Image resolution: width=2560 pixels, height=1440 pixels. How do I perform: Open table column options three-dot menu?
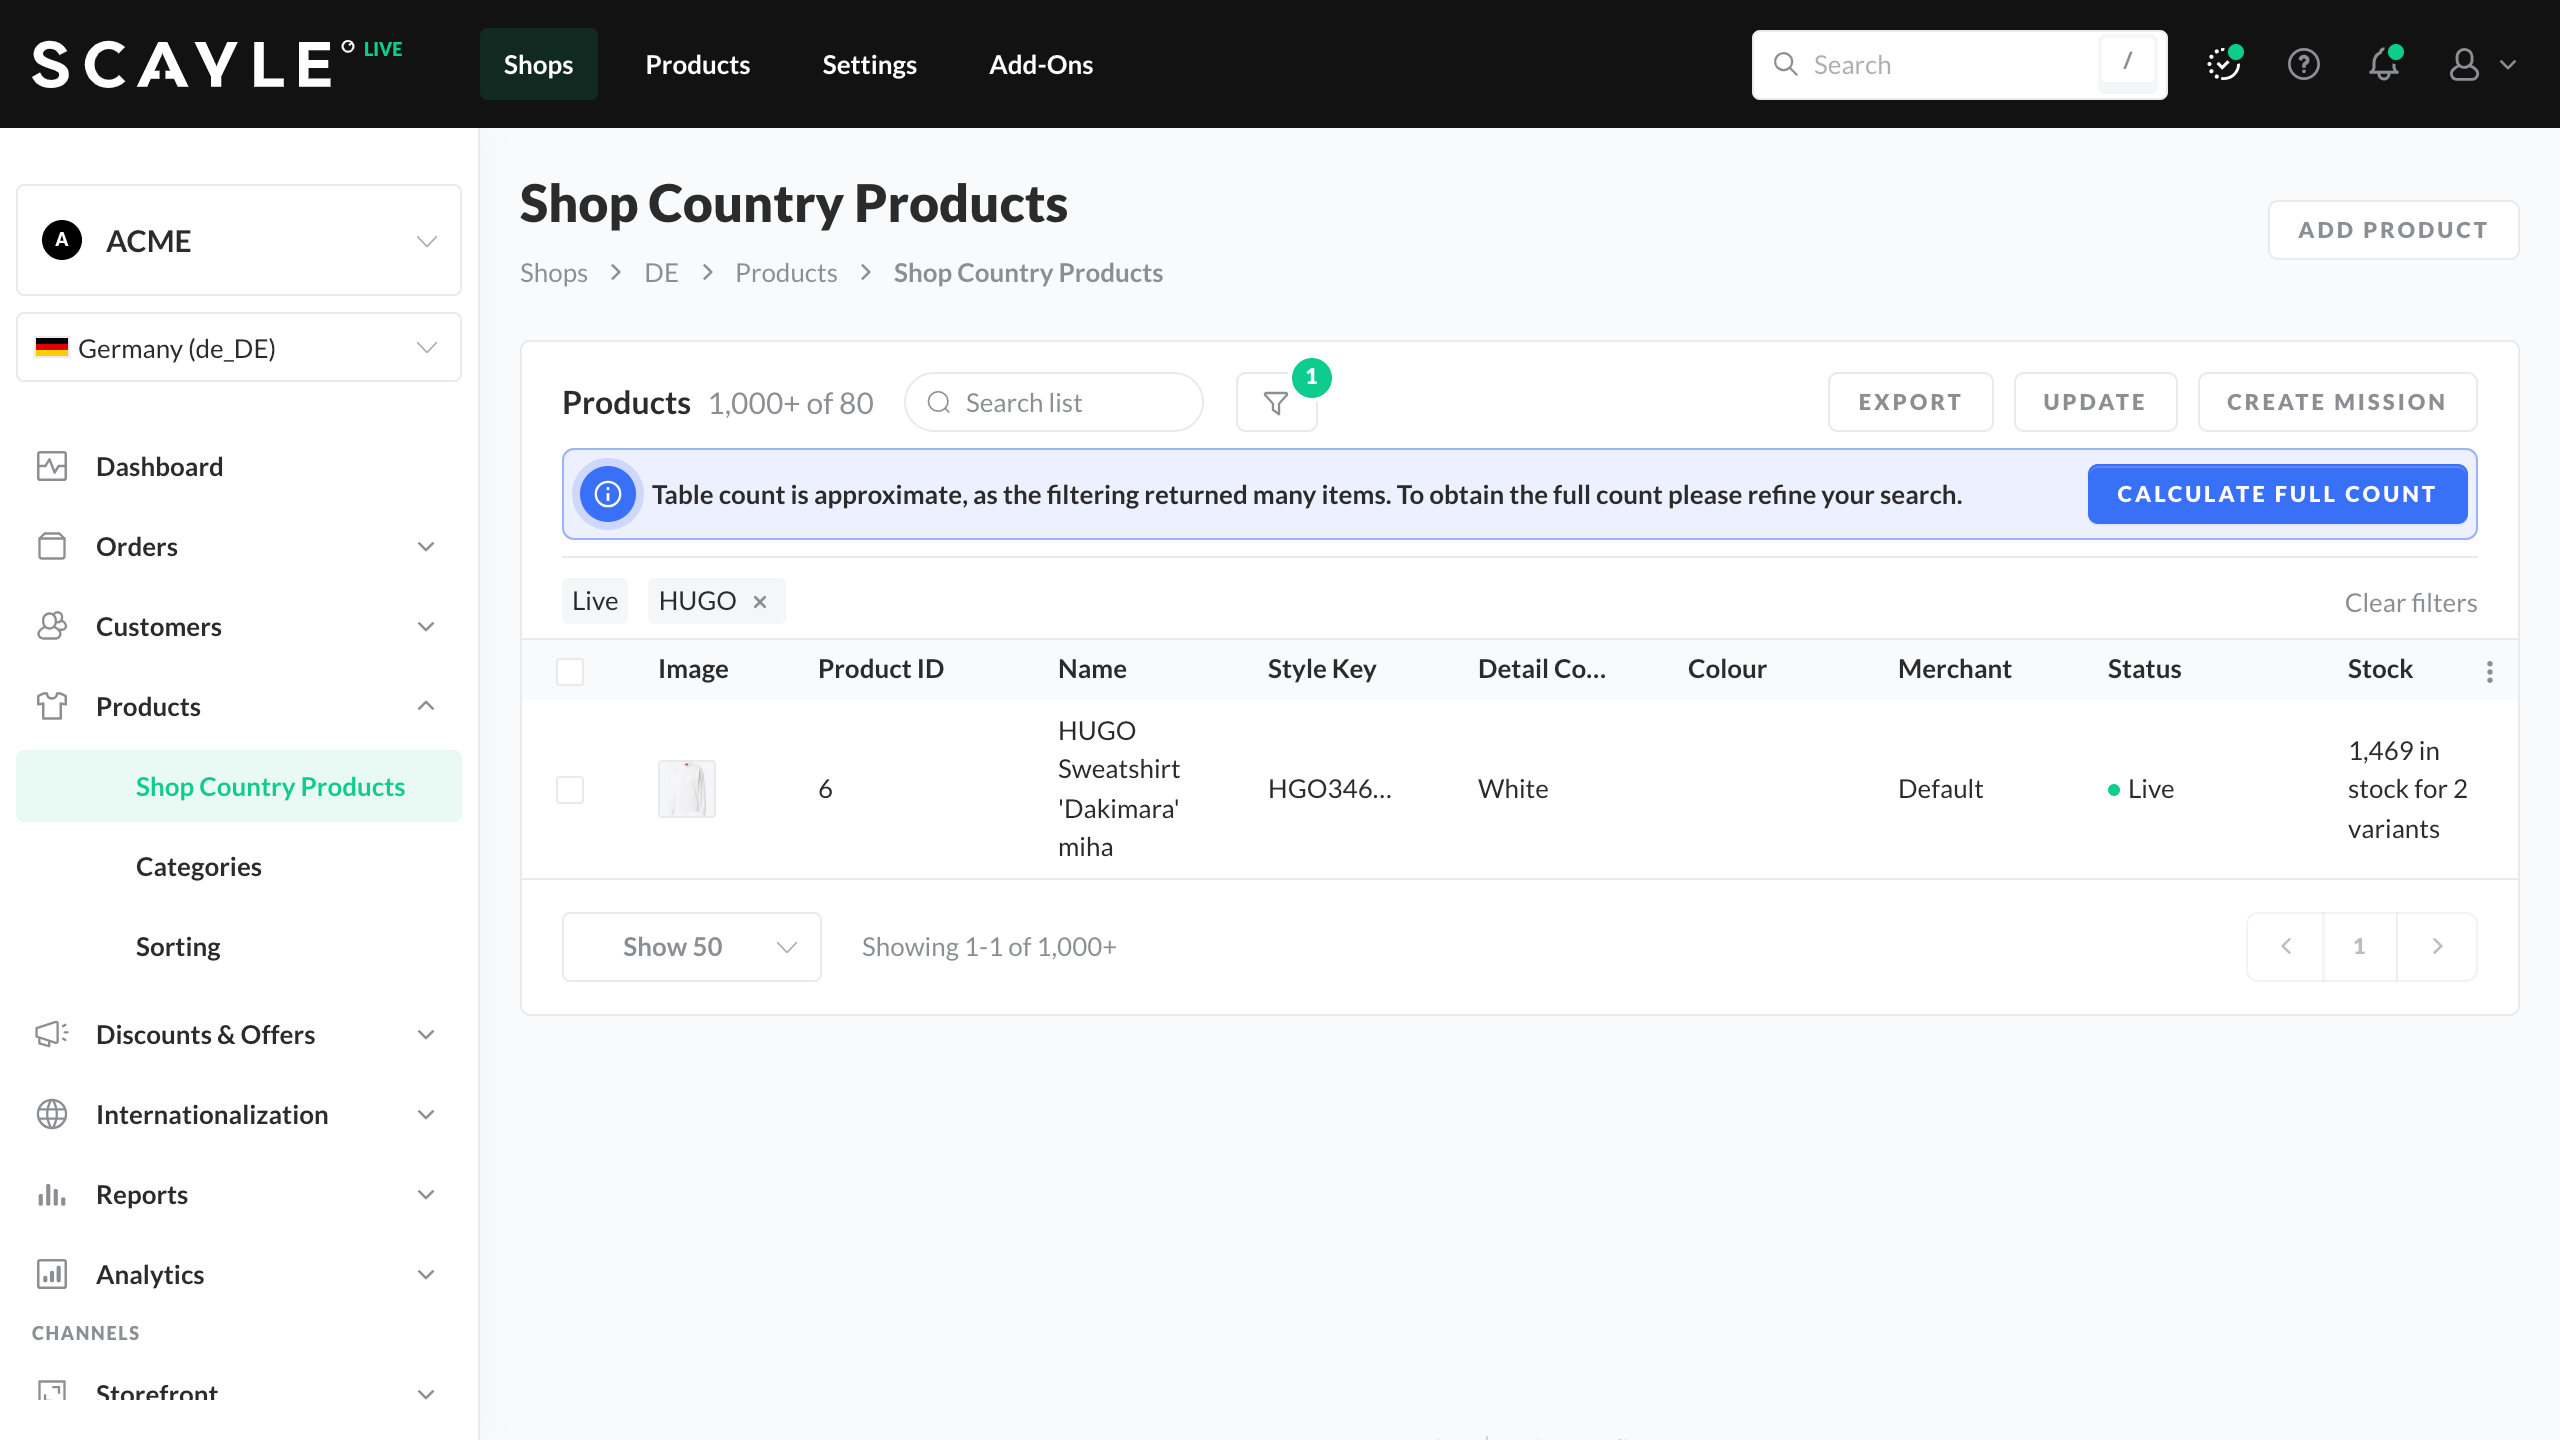pyautogui.click(x=2489, y=672)
